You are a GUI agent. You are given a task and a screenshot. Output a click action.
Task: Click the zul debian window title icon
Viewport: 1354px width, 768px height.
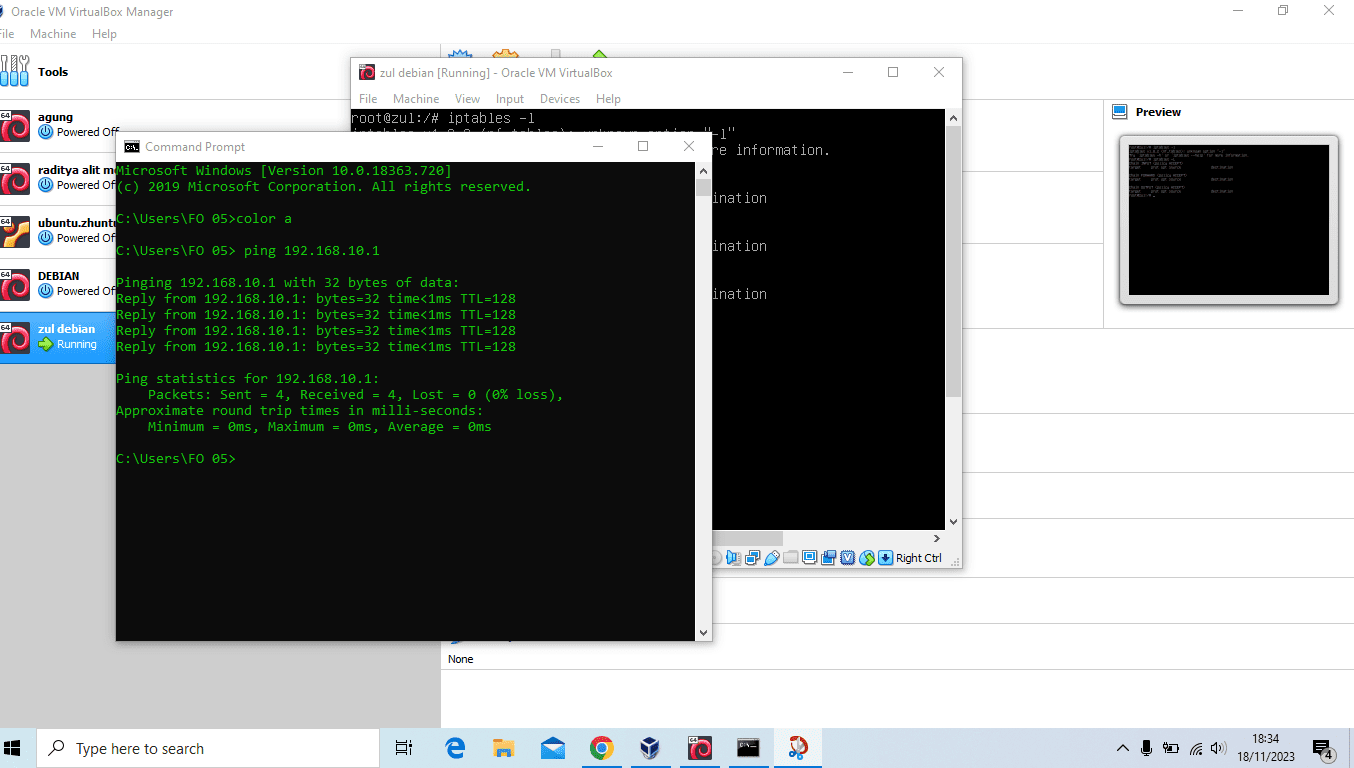367,72
